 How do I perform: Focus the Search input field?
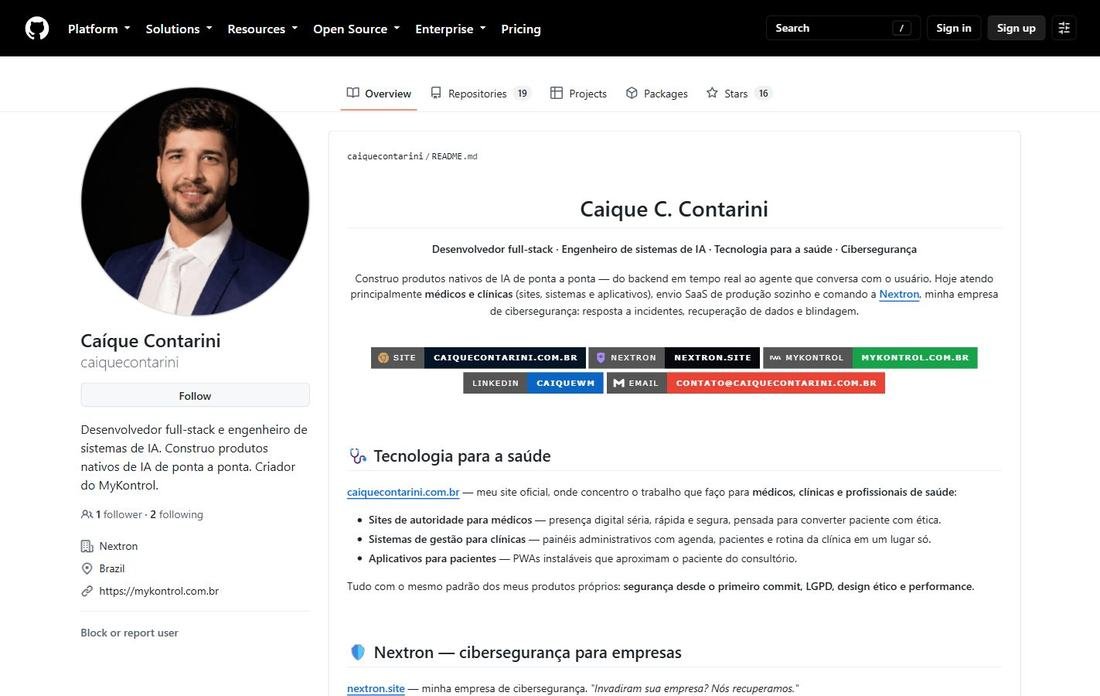(x=843, y=28)
